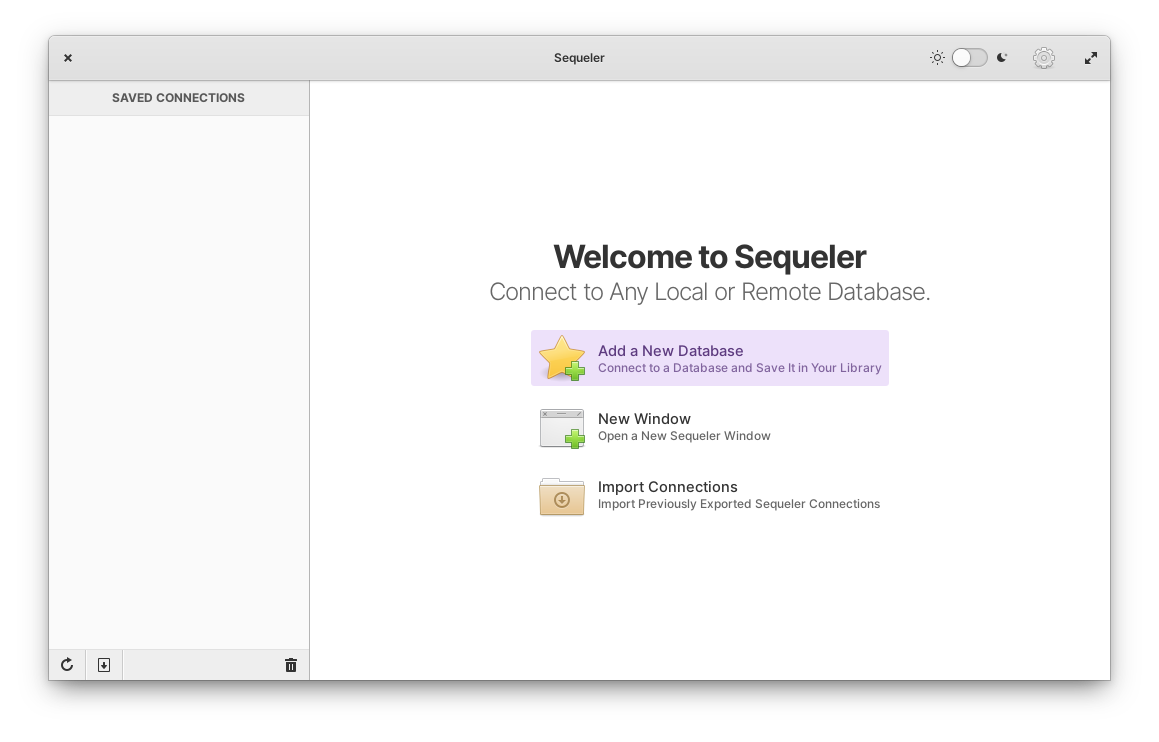Close the Sequeler window
Viewport: 1159px width, 742px height.
[68, 58]
